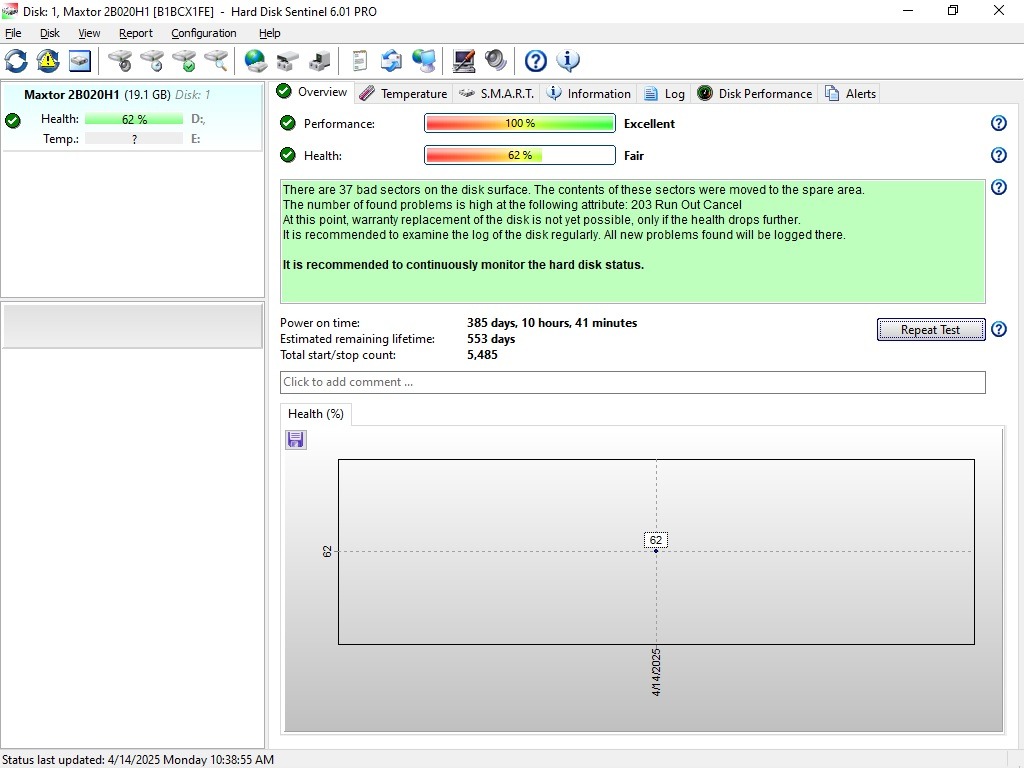Screen dimensions: 1024x768
Task: Click the Health 62 % gradient bar
Action: point(520,155)
